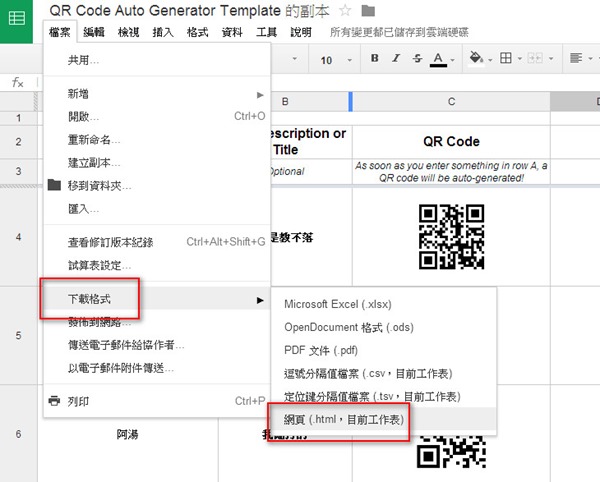The height and width of the screenshot is (482, 600).
Task: Star this spreadsheet document
Action: 345,11
